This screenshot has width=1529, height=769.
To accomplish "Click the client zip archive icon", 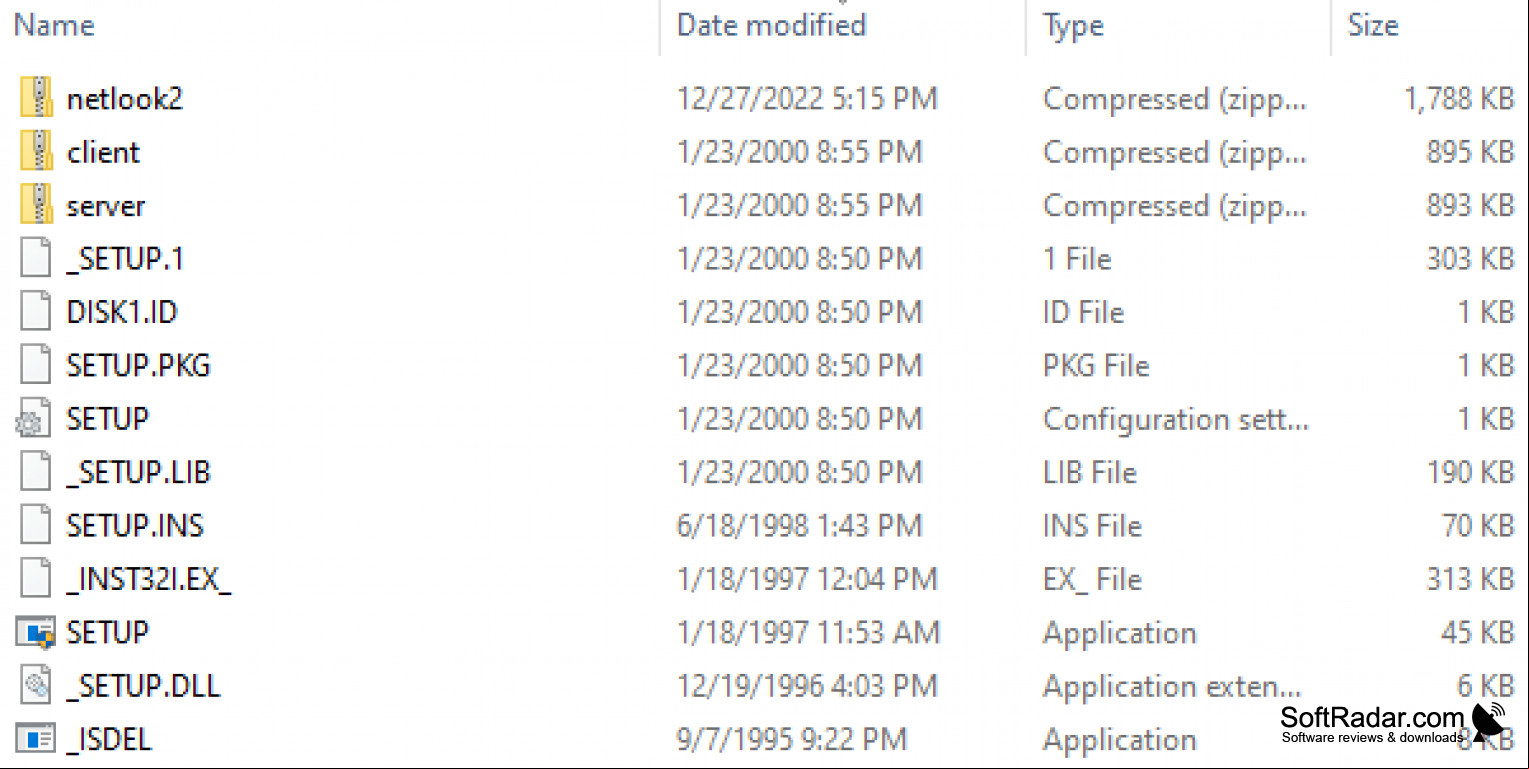I will point(36,152).
